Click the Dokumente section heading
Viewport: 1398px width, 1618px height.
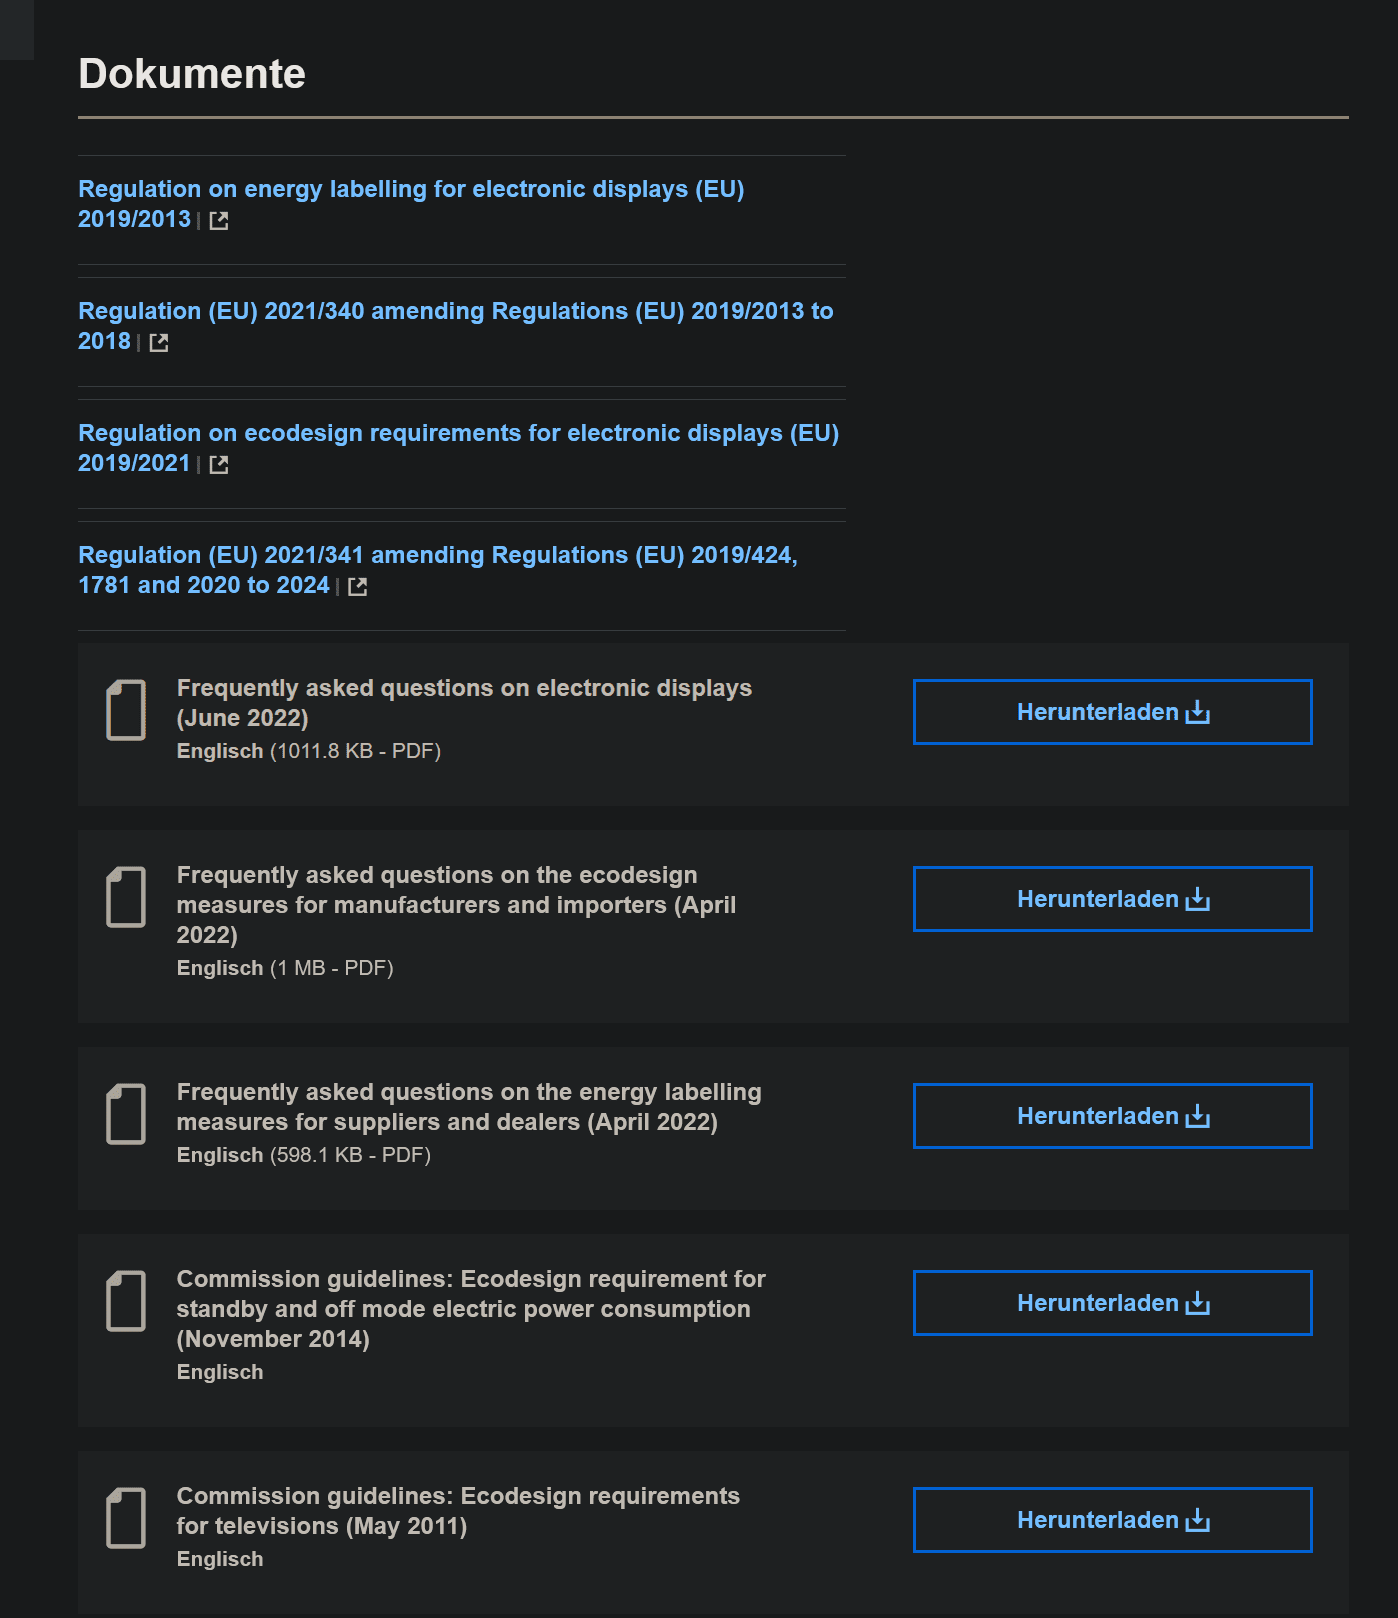click(x=192, y=74)
